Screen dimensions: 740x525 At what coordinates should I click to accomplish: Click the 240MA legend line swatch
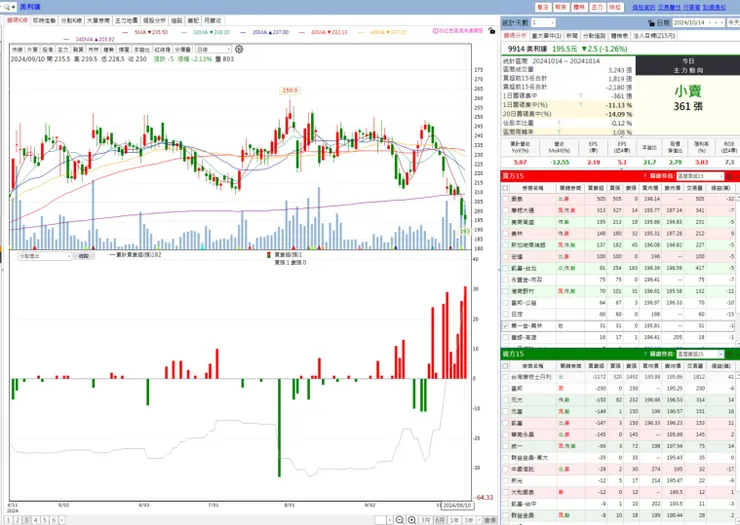(x=66, y=40)
